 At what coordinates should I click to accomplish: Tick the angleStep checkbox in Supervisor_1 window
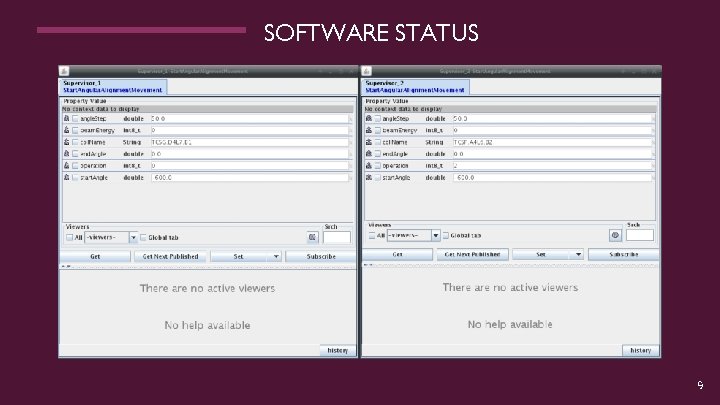tap(75, 118)
